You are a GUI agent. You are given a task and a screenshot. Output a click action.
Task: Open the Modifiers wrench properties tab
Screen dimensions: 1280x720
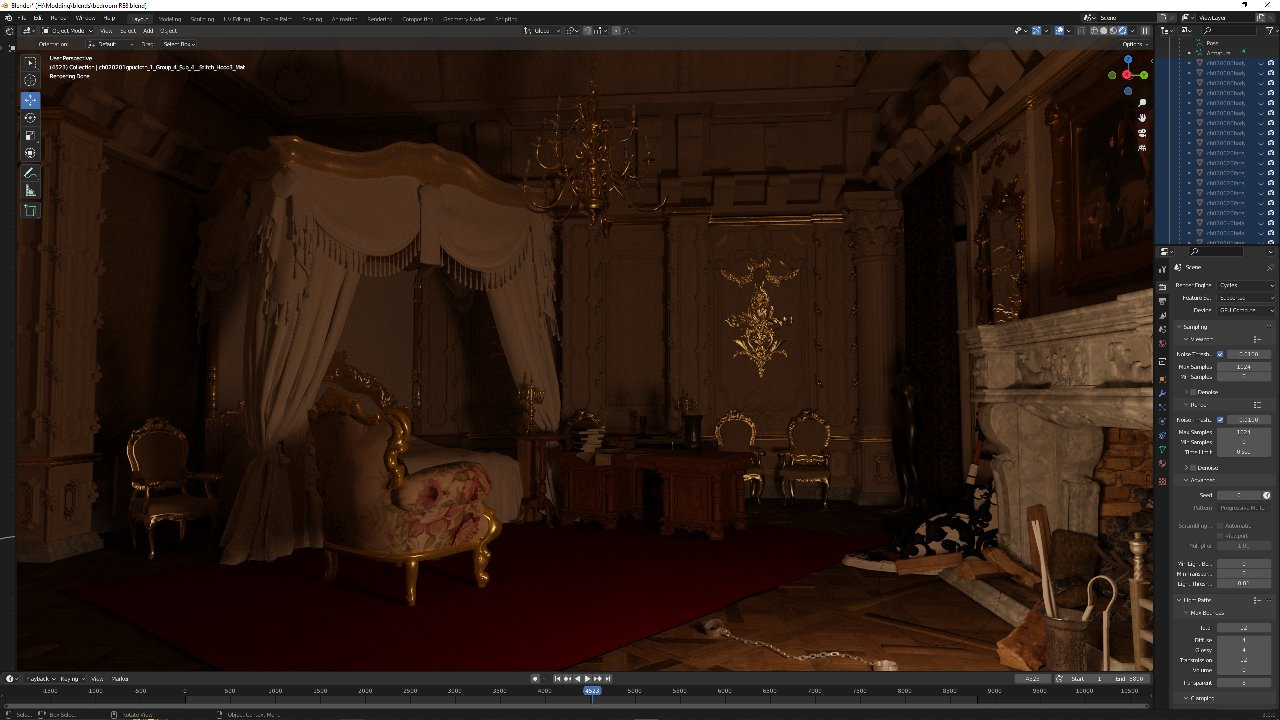click(1162, 393)
